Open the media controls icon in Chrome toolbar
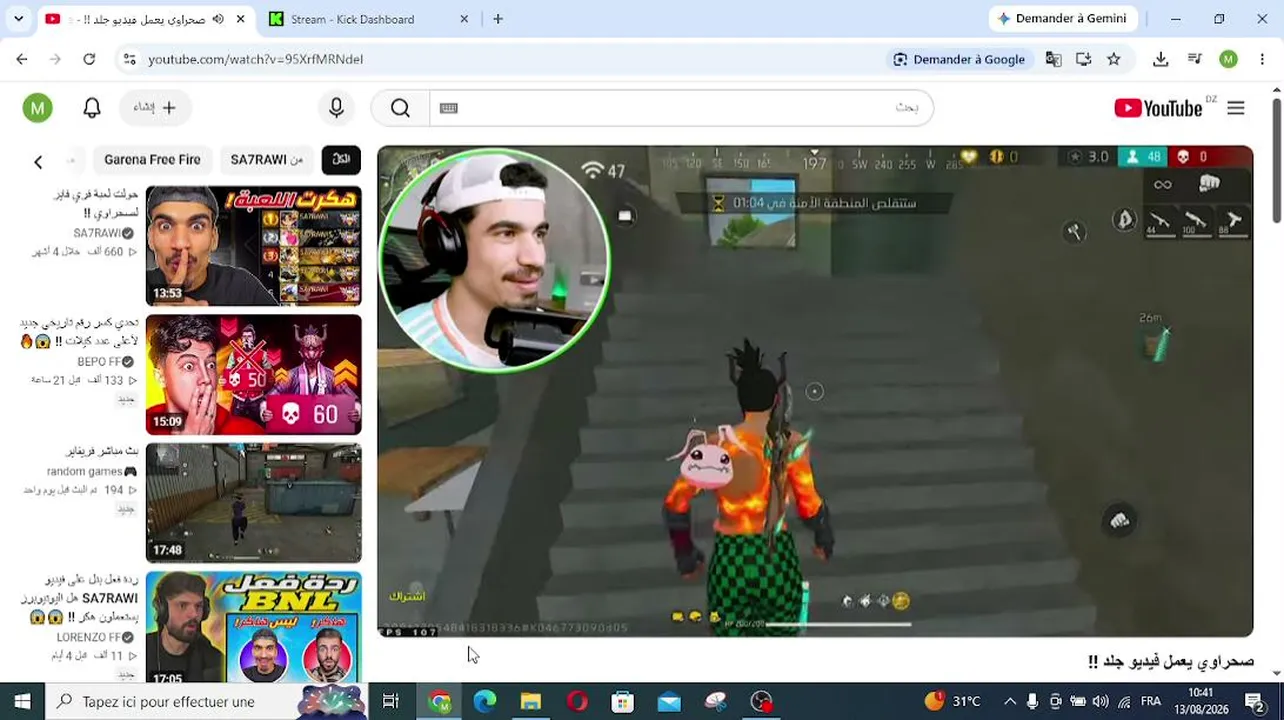Screen dimensions: 1284x720 [x=1194, y=59]
